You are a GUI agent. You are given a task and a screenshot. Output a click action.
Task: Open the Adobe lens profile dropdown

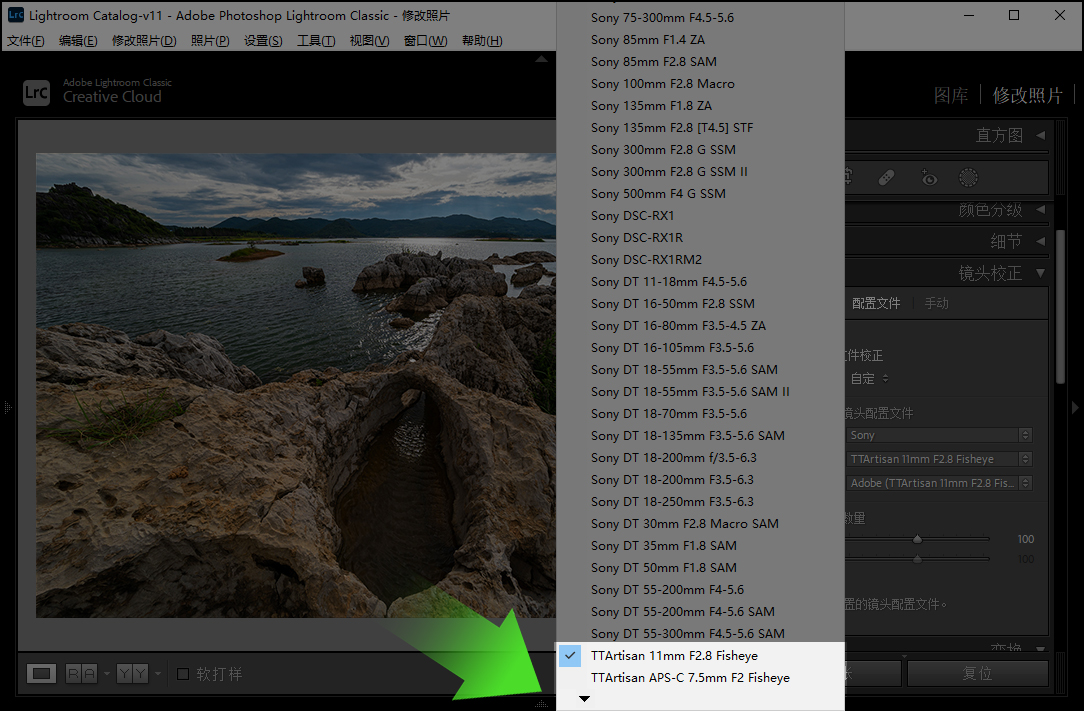coord(938,483)
